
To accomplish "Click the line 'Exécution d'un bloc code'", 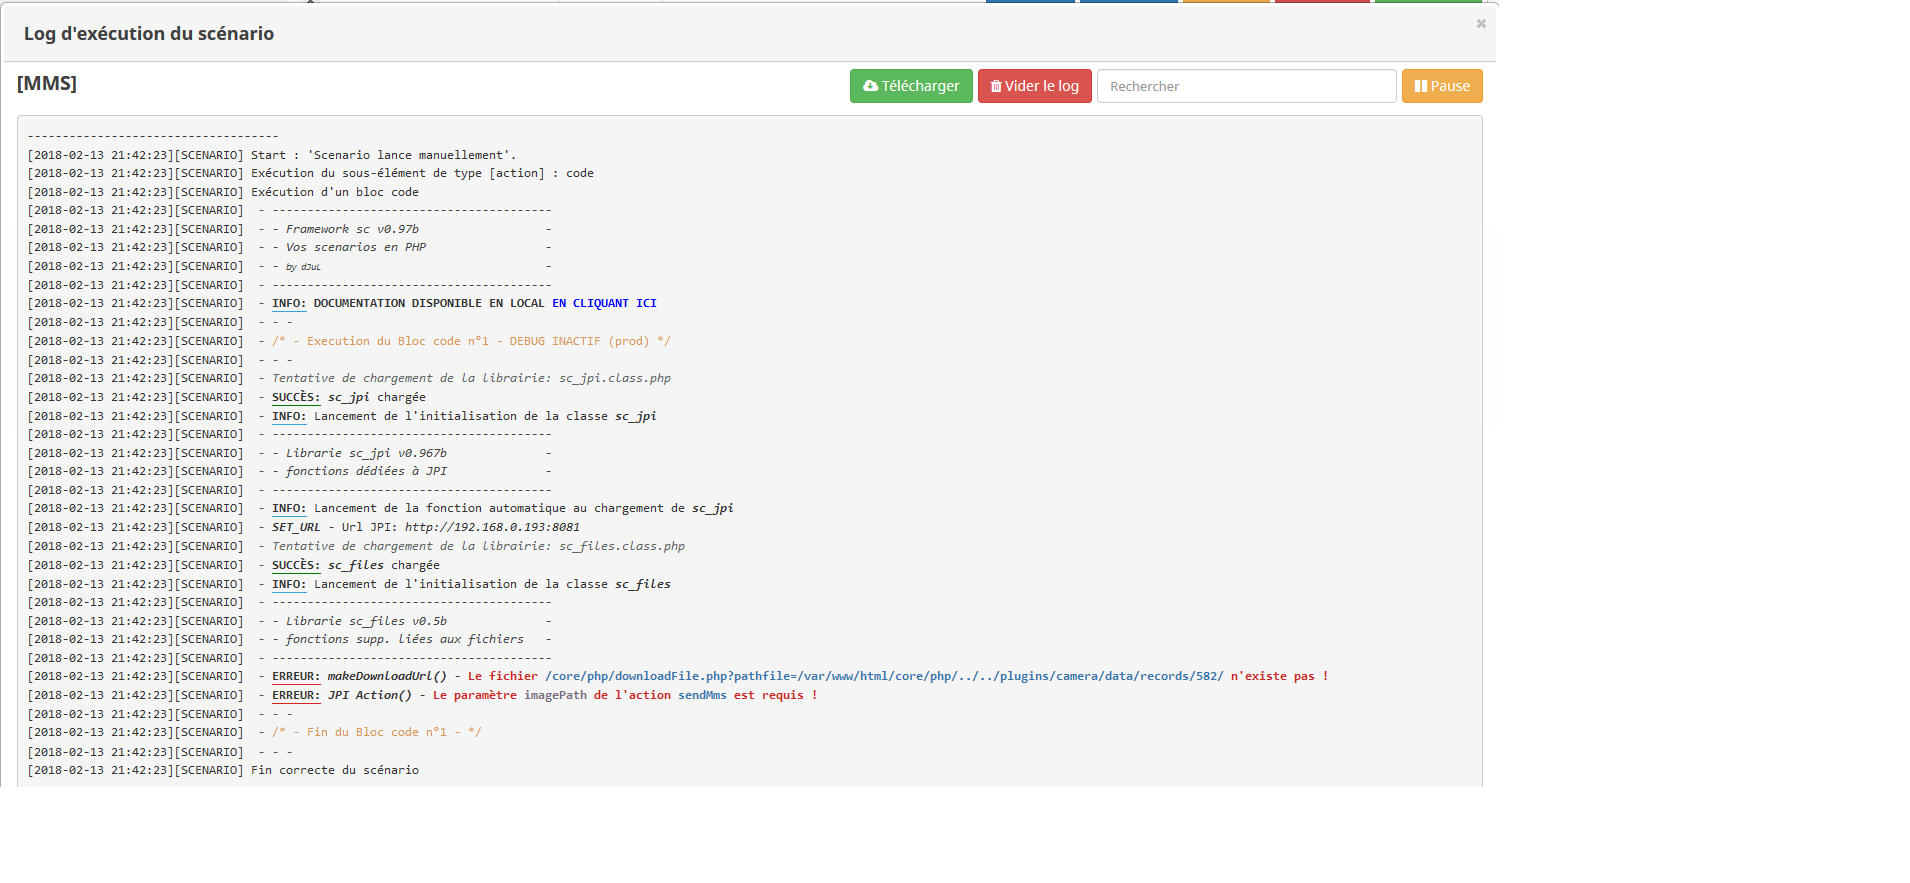I will click(223, 192).
